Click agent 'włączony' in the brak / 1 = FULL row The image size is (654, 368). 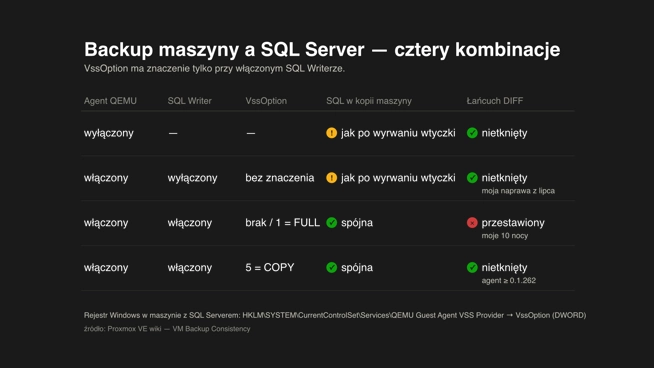click(x=106, y=223)
